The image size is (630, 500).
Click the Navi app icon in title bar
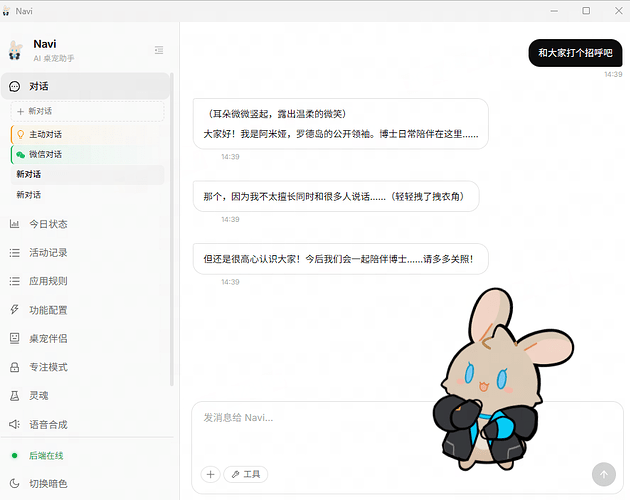click(6, 11)
